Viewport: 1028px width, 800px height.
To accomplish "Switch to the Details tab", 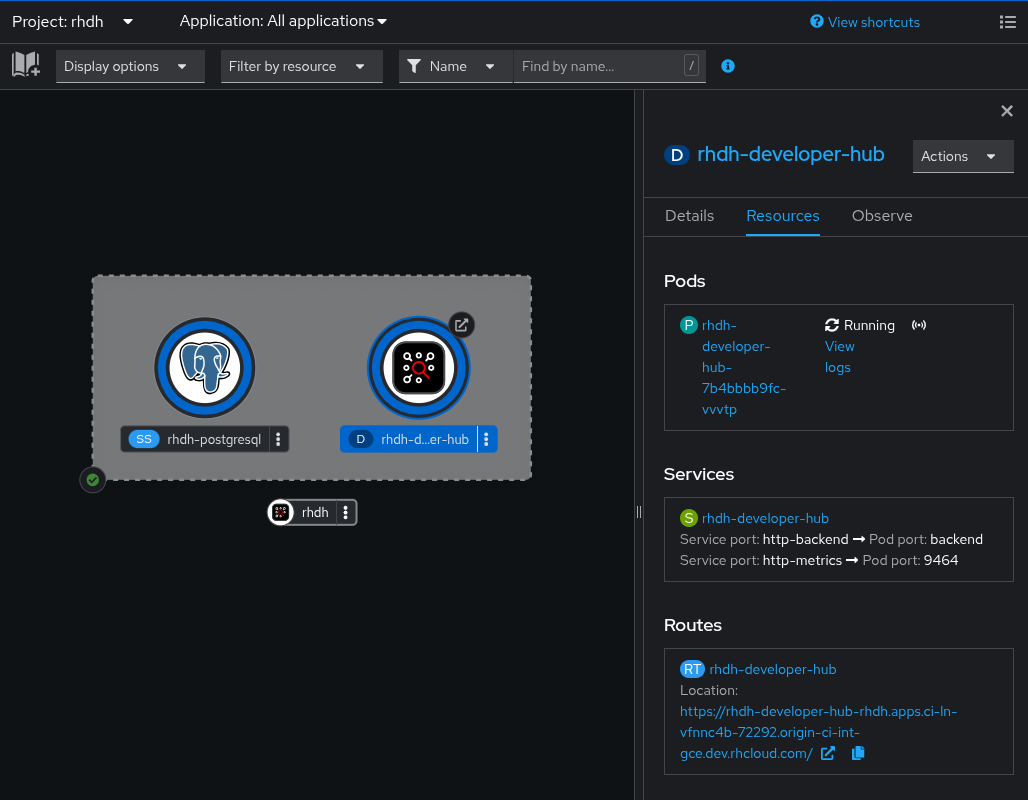I will (689, 216).
